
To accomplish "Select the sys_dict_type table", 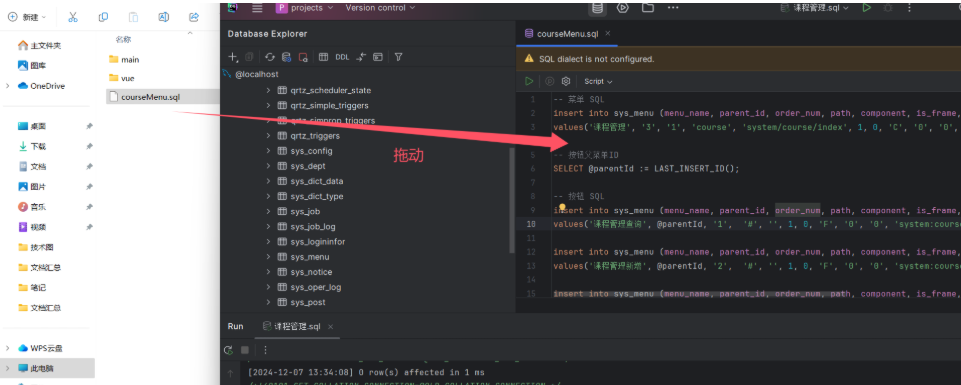I will click(317, 196).
